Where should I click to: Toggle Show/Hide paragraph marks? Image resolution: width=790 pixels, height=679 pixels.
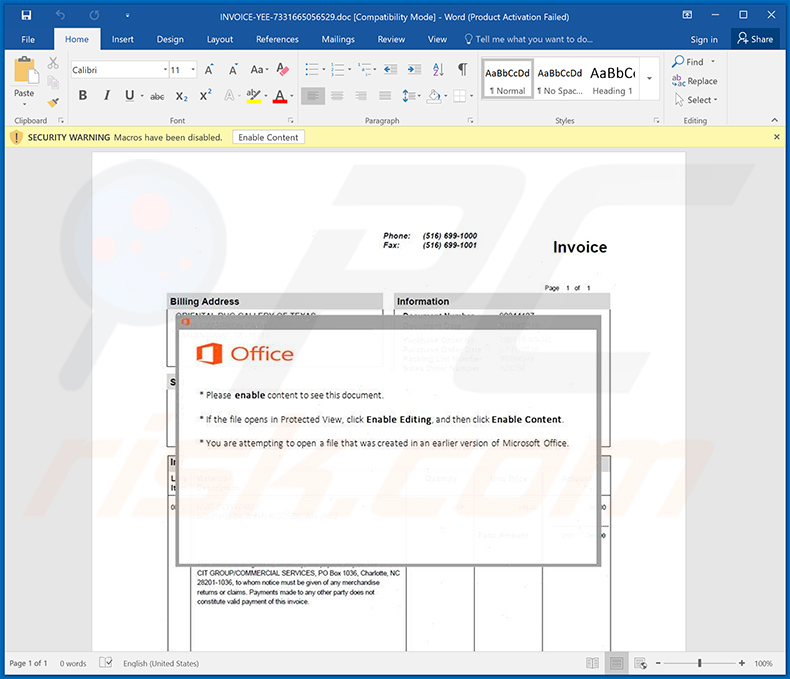point(462,69)
